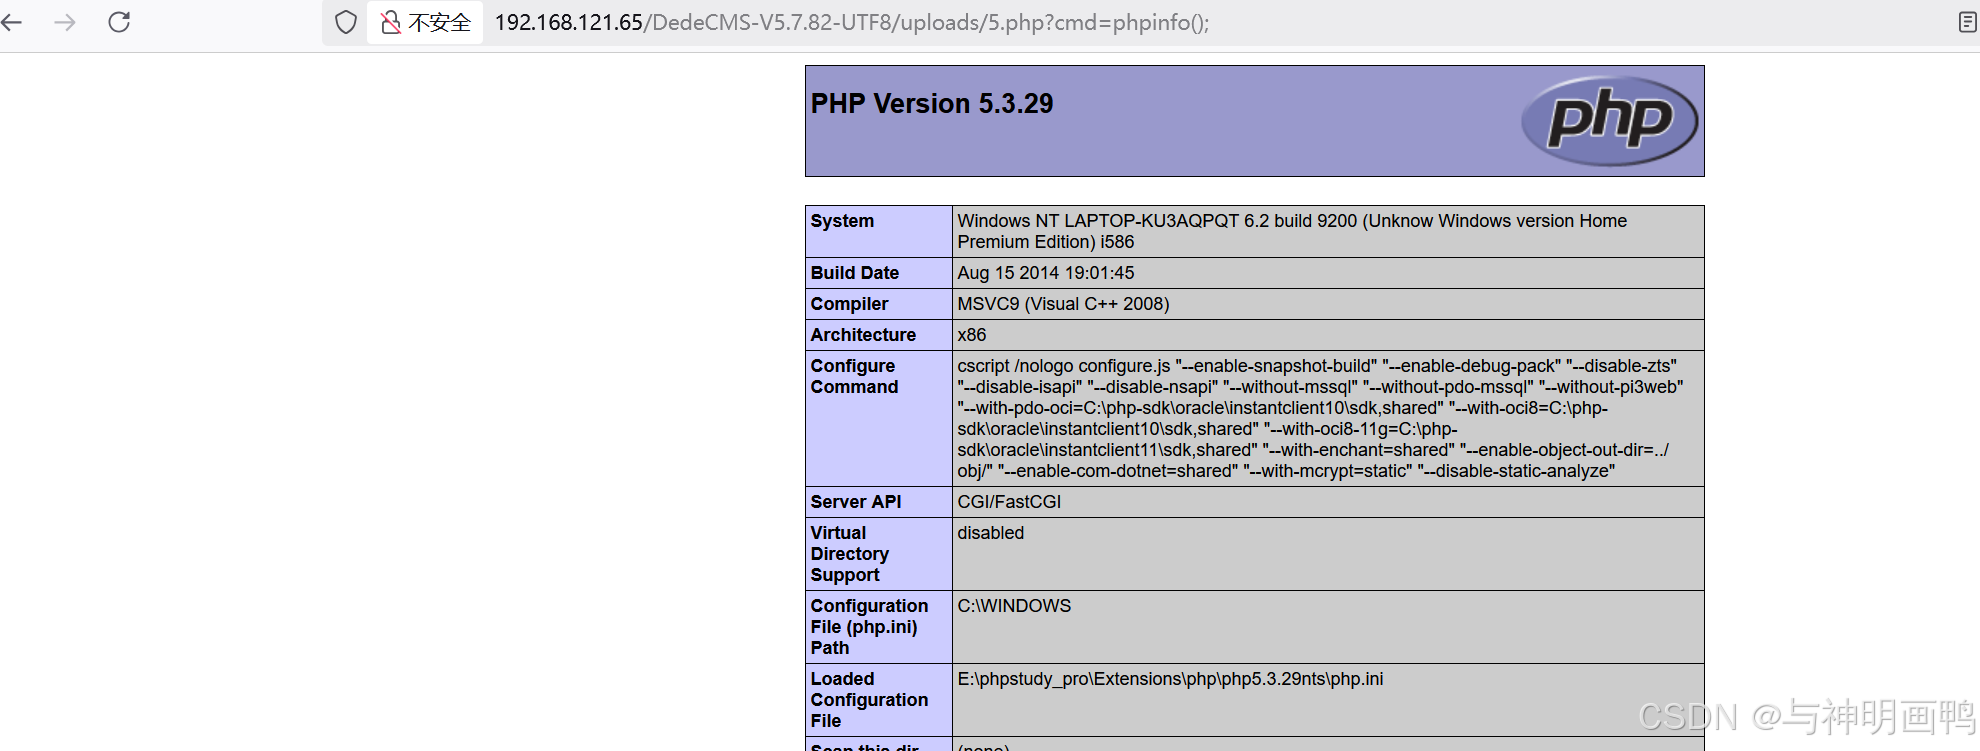The image size is (1980, 751).
Task: Select the 'x86' architecture value
Action: pyautogui.click(x=972, y=335)
